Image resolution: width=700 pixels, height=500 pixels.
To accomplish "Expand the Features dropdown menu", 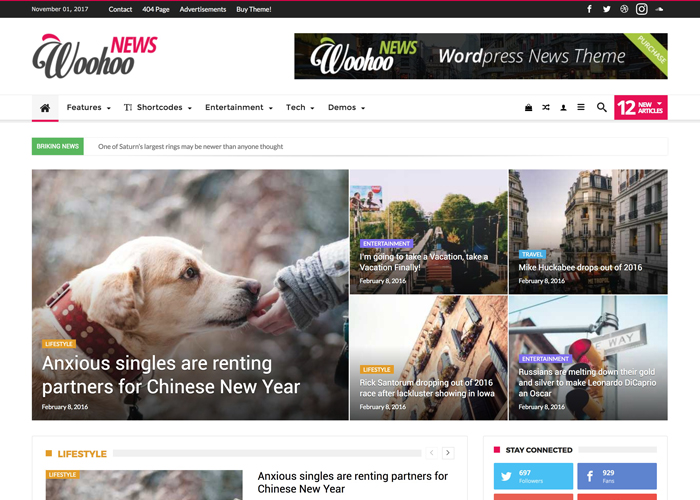I will click(88, 108).
